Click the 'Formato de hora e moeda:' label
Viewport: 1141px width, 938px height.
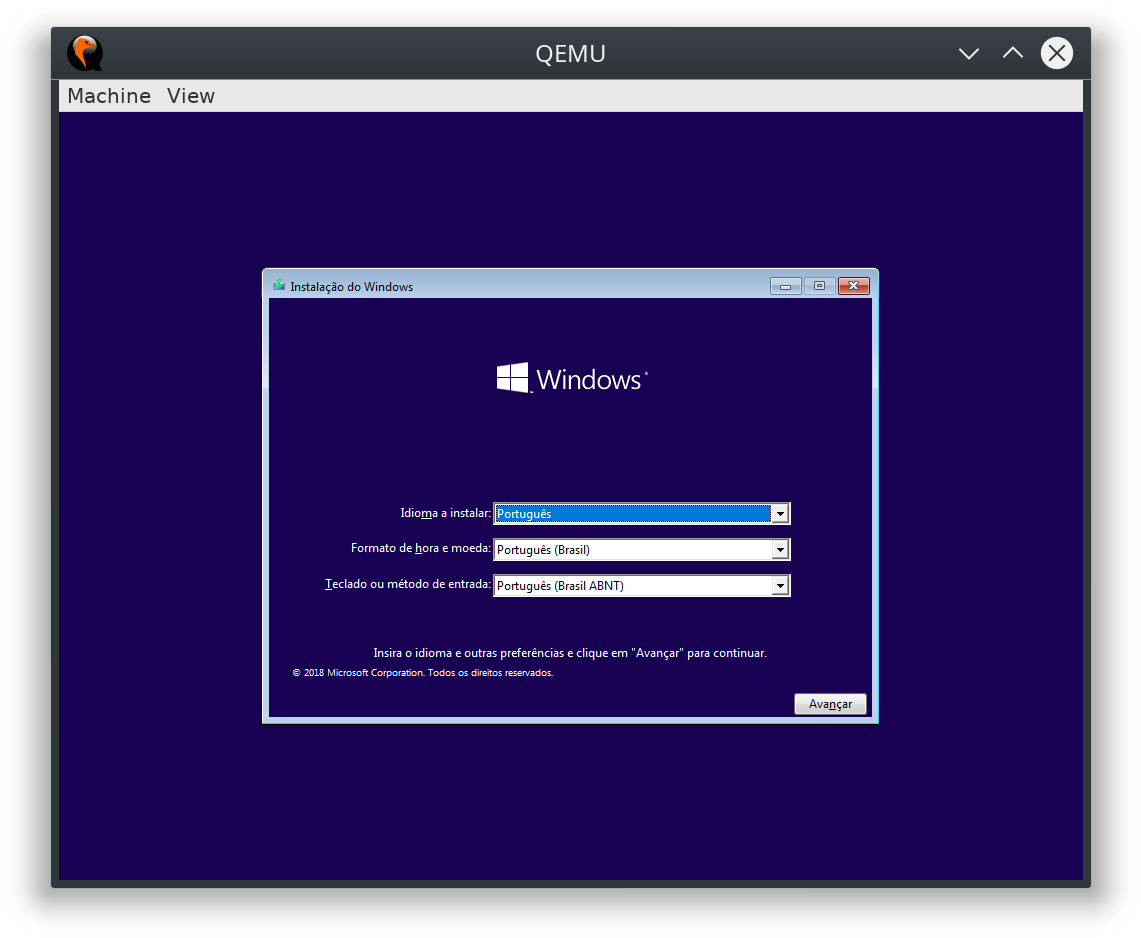tap(421, 548)
